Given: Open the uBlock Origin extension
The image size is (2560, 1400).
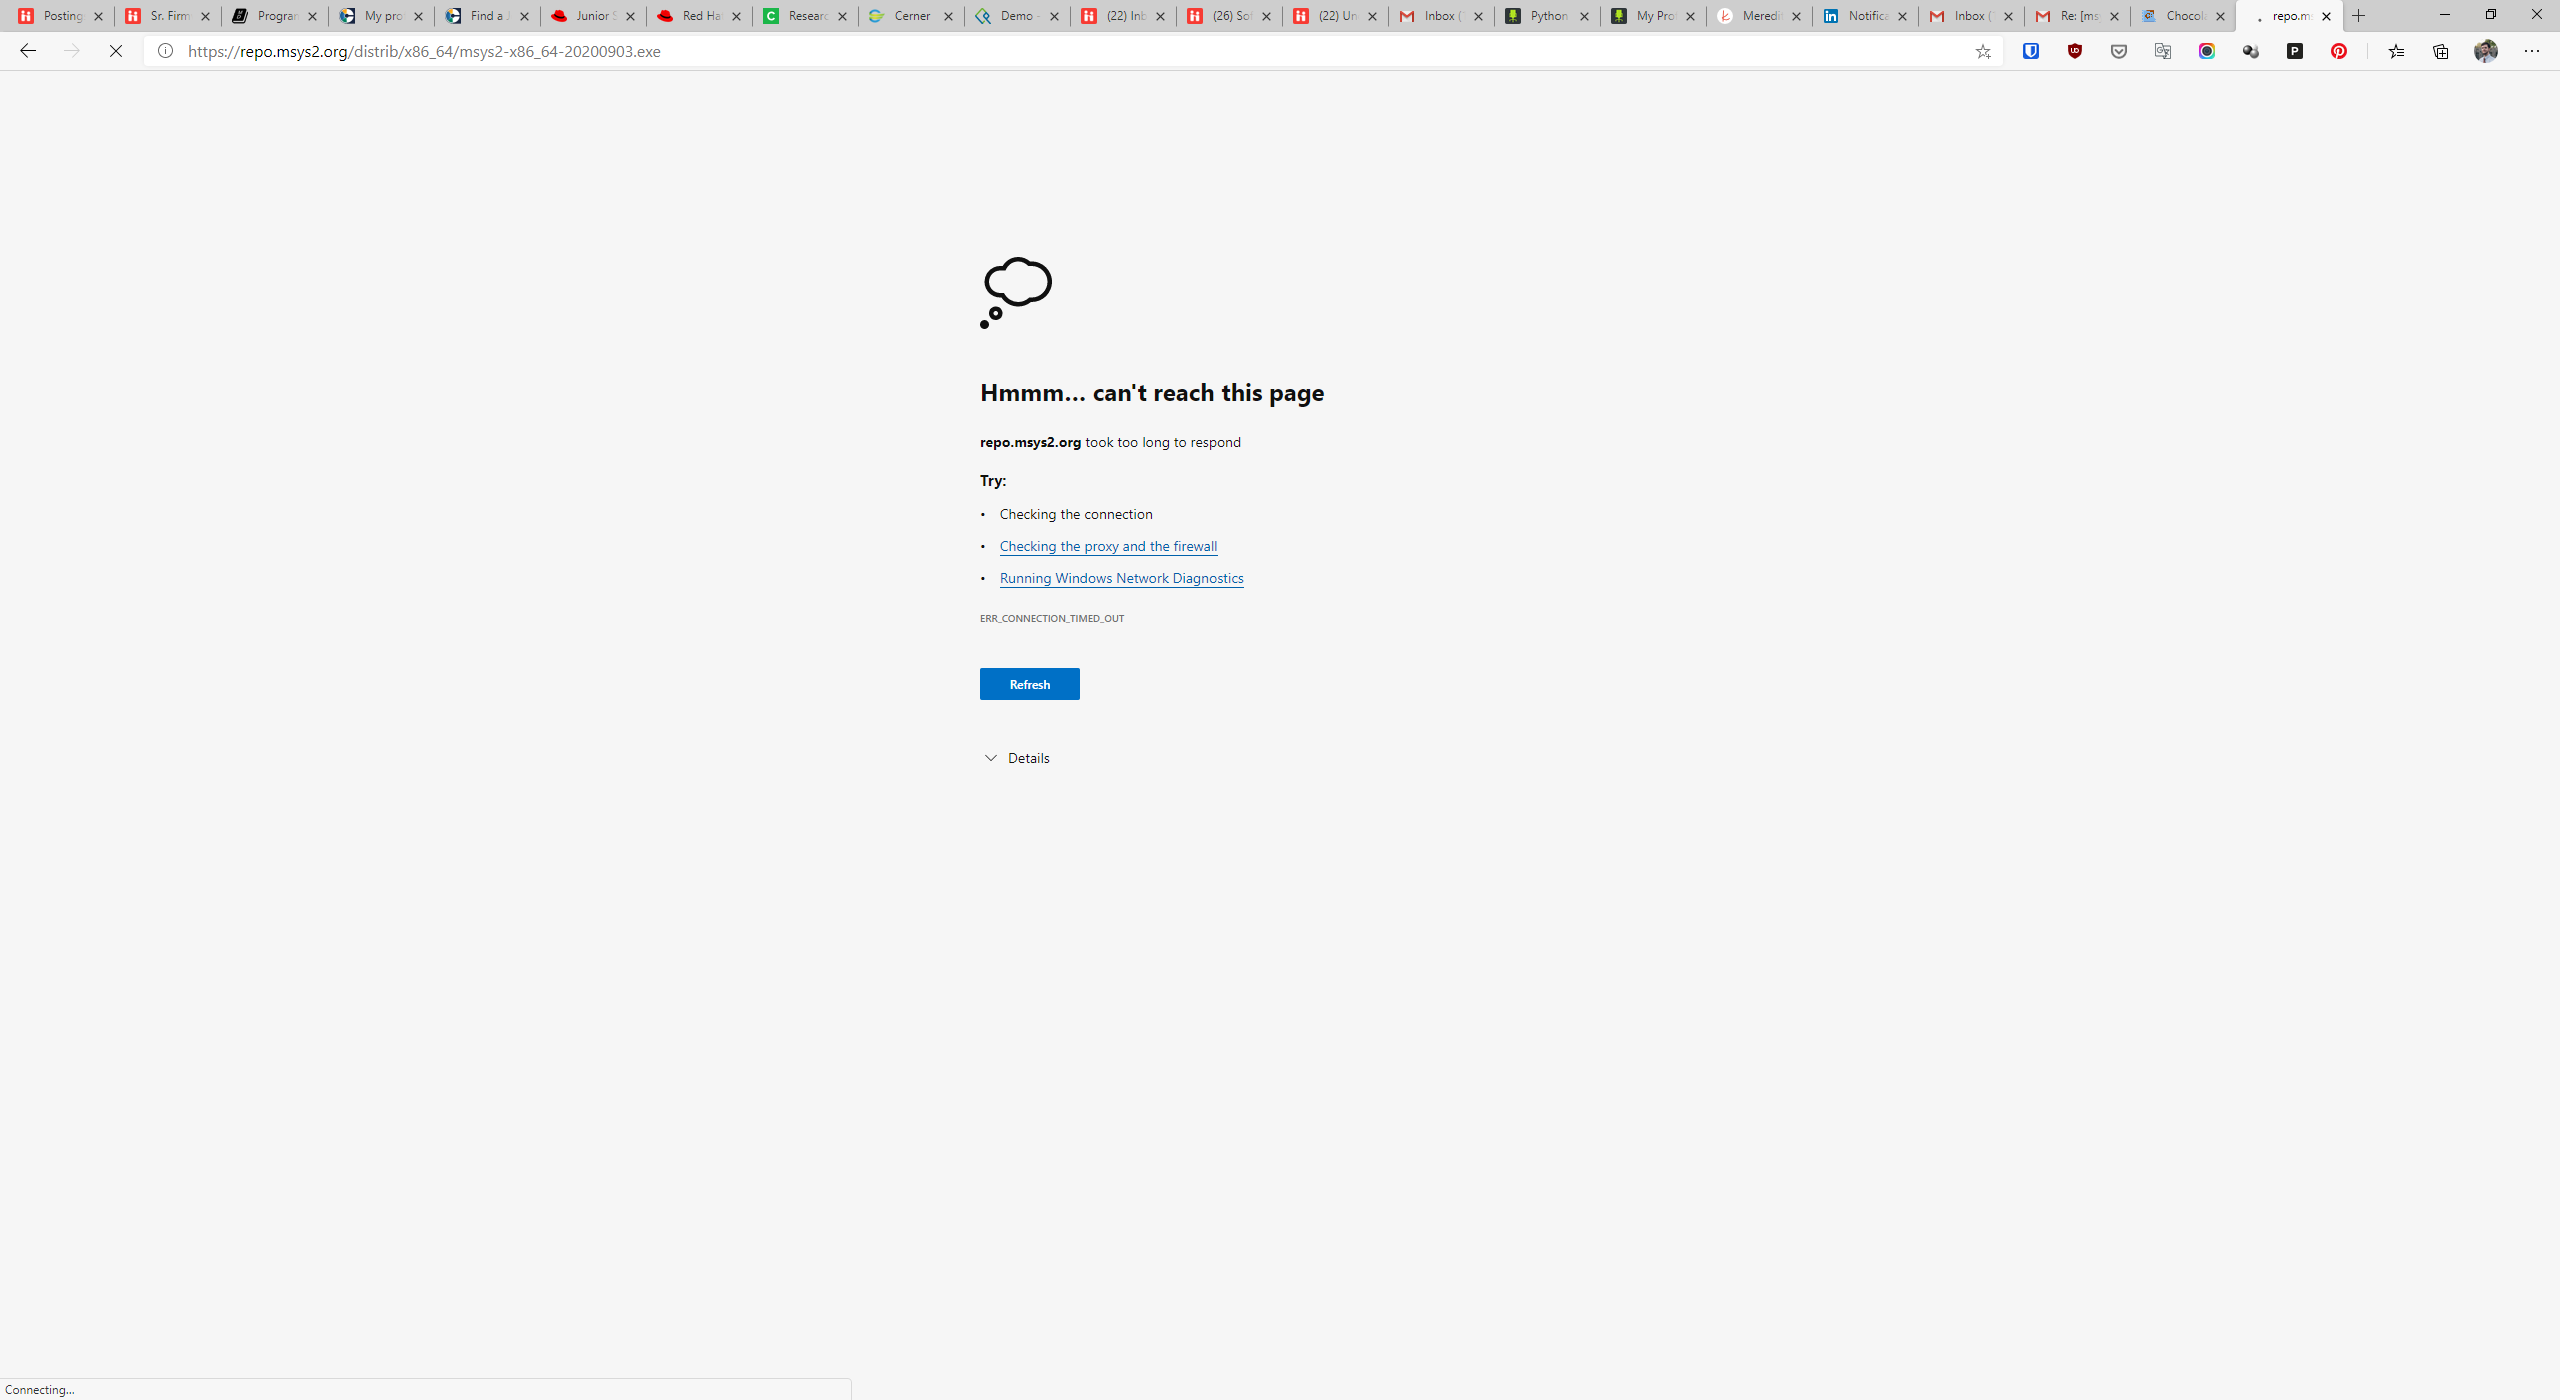Looking at the screenshot, I should coord(2074,51).
